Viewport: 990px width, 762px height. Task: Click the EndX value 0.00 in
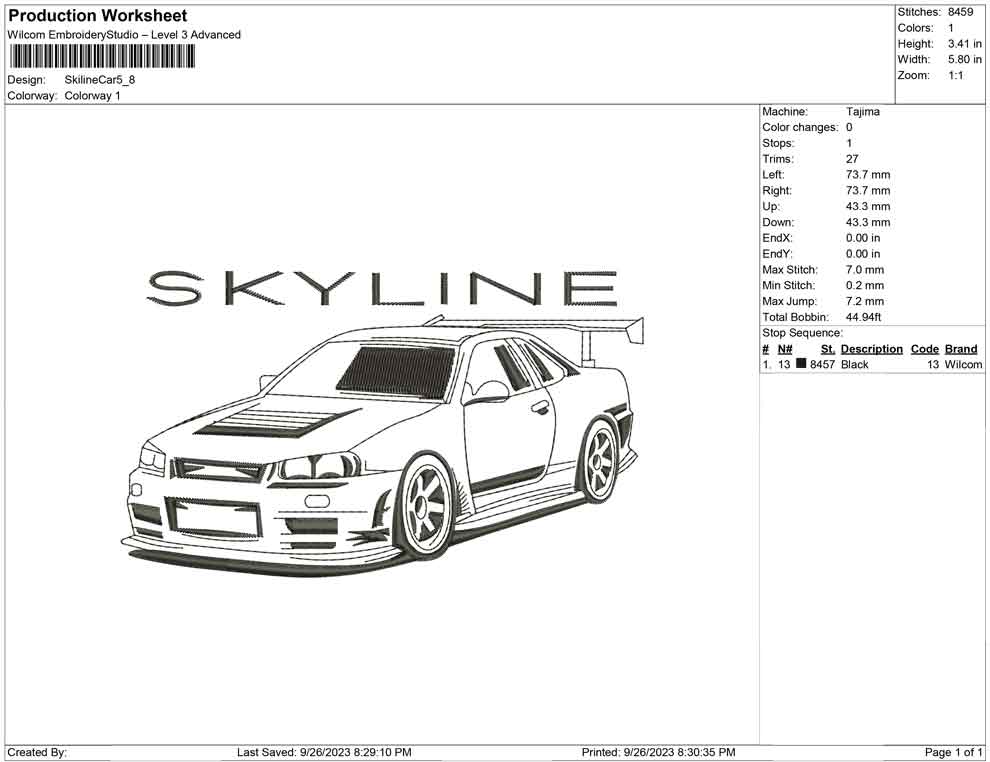click(x=863, y=238)
